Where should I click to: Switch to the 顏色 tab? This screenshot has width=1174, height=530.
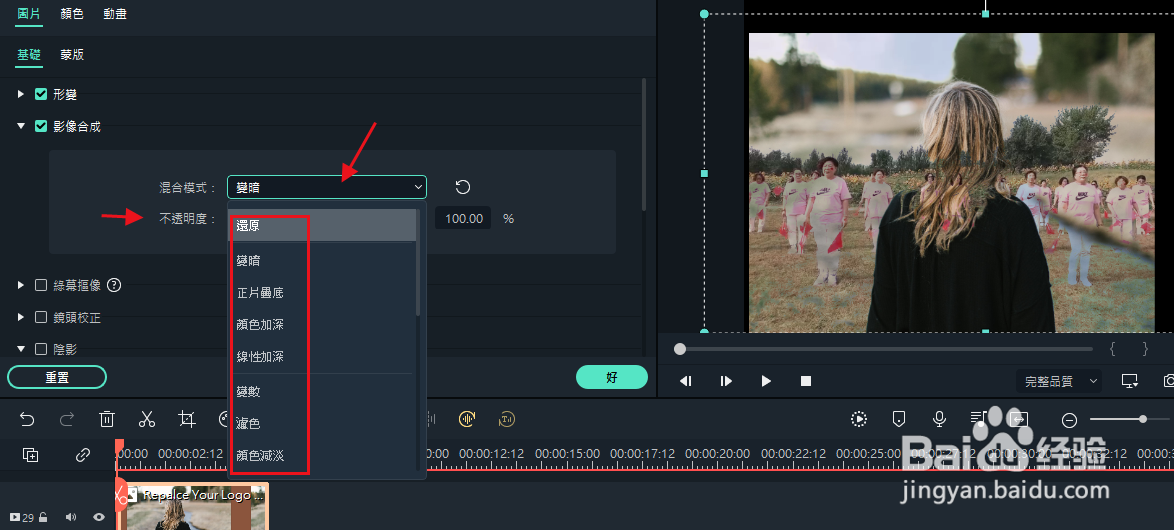tap(72, 14)
